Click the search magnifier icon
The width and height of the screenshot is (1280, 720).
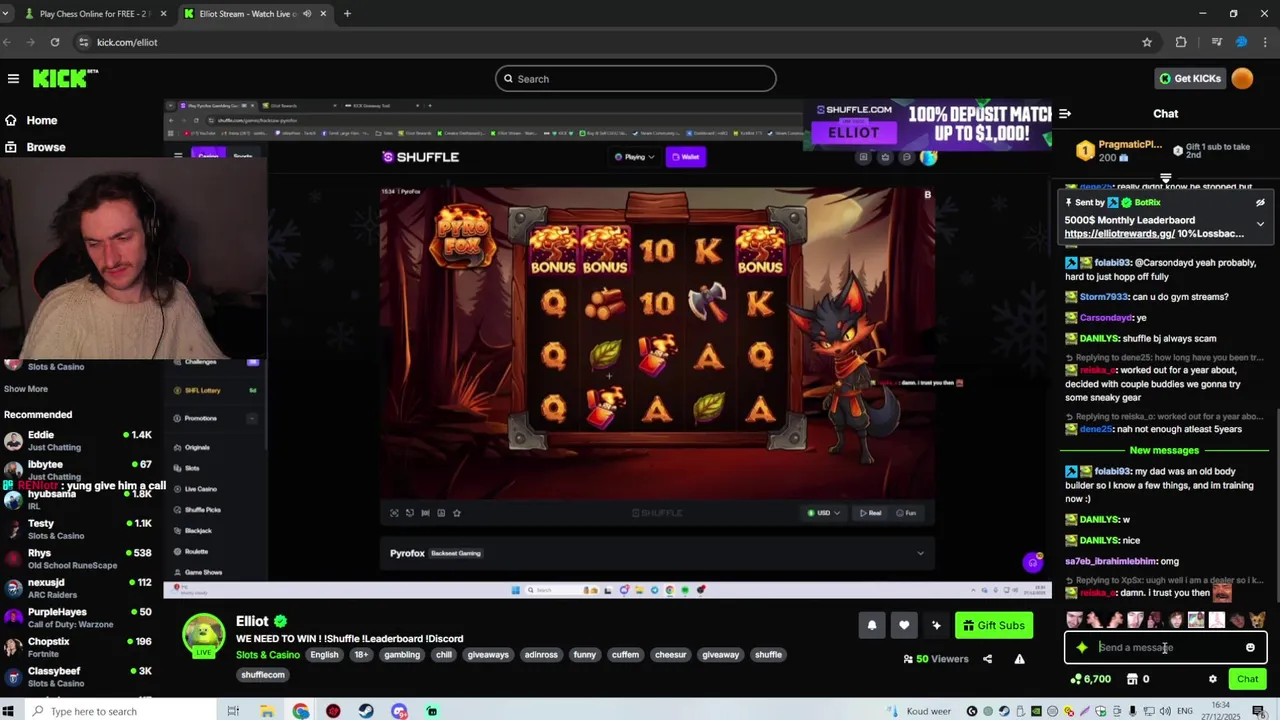pos(508,79)
